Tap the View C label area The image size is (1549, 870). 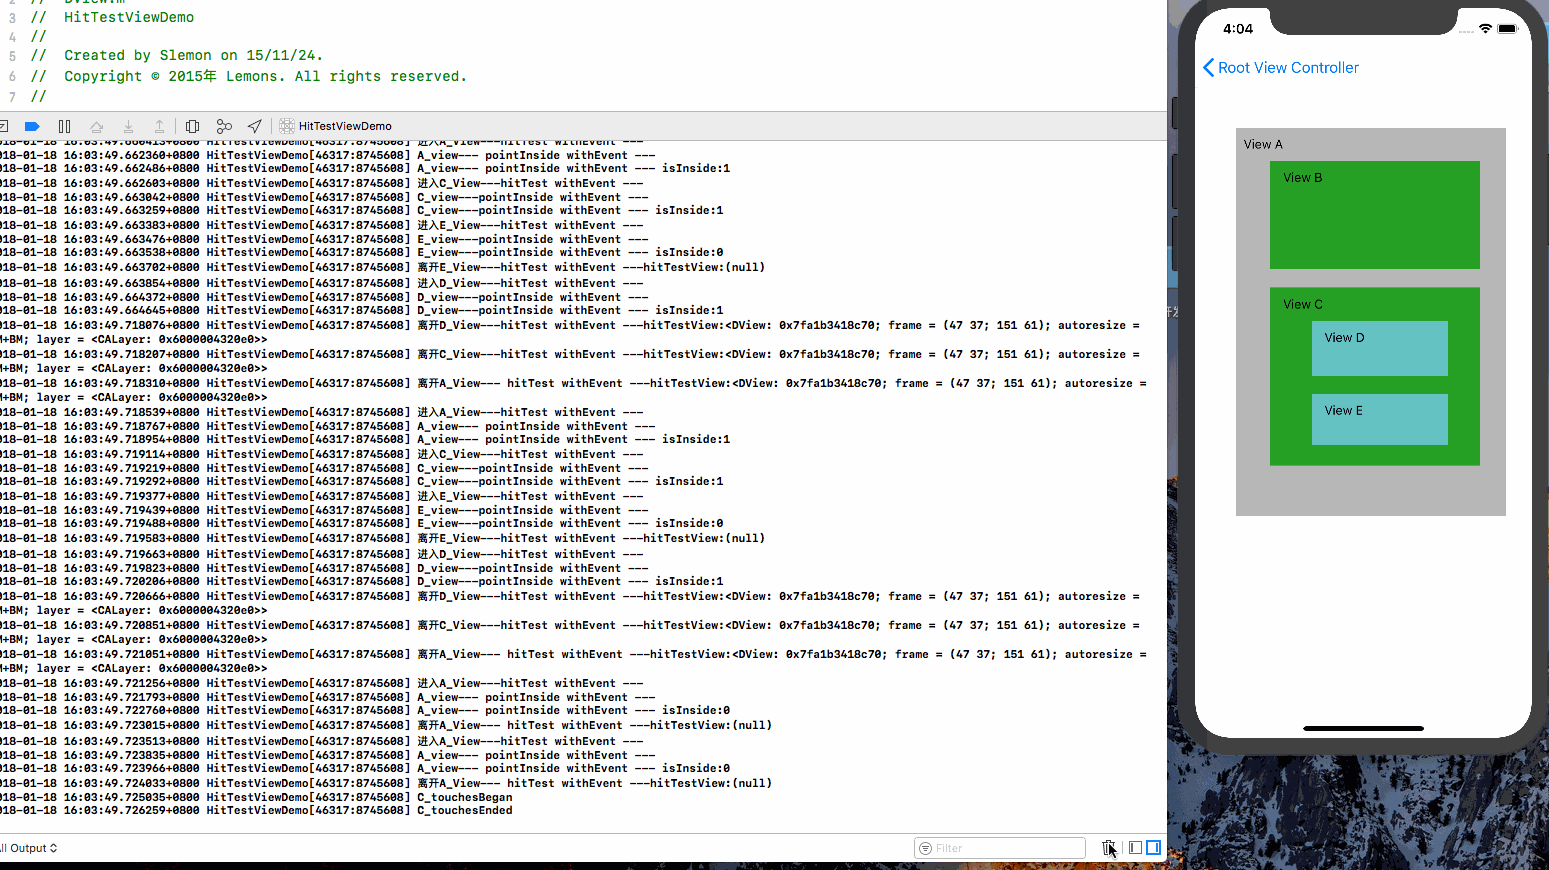click(x=1302, y=305)
